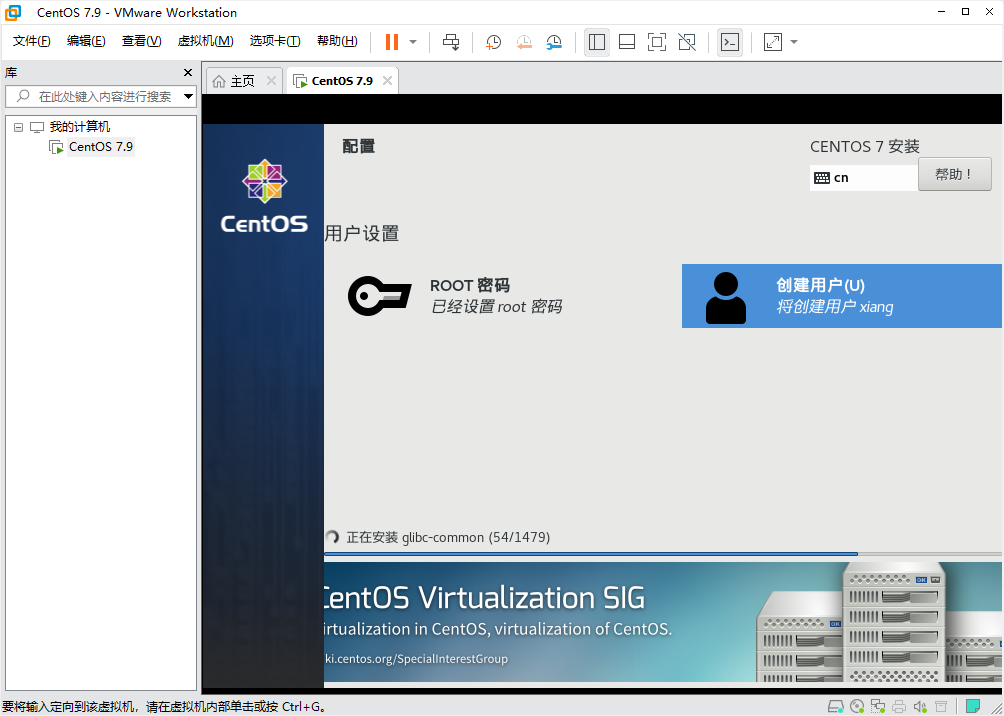Click the hard disk status icon

835,706
